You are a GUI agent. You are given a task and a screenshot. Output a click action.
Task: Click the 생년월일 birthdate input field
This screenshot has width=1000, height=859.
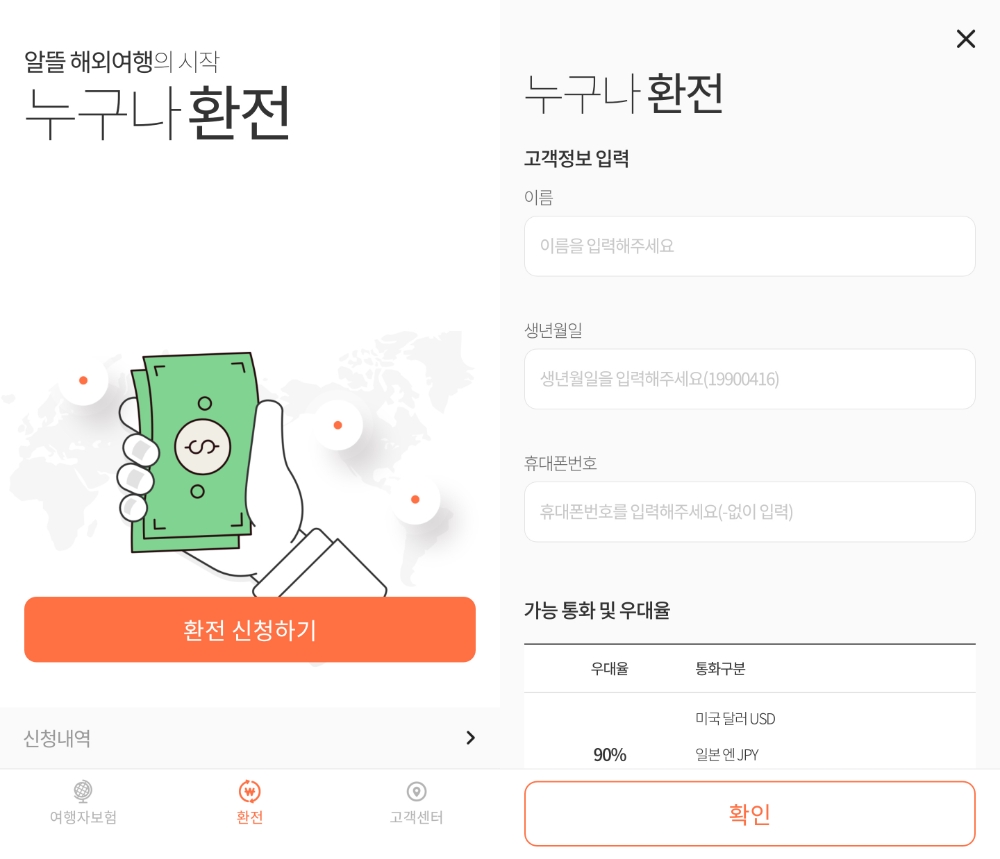click(x=749, y=379)
